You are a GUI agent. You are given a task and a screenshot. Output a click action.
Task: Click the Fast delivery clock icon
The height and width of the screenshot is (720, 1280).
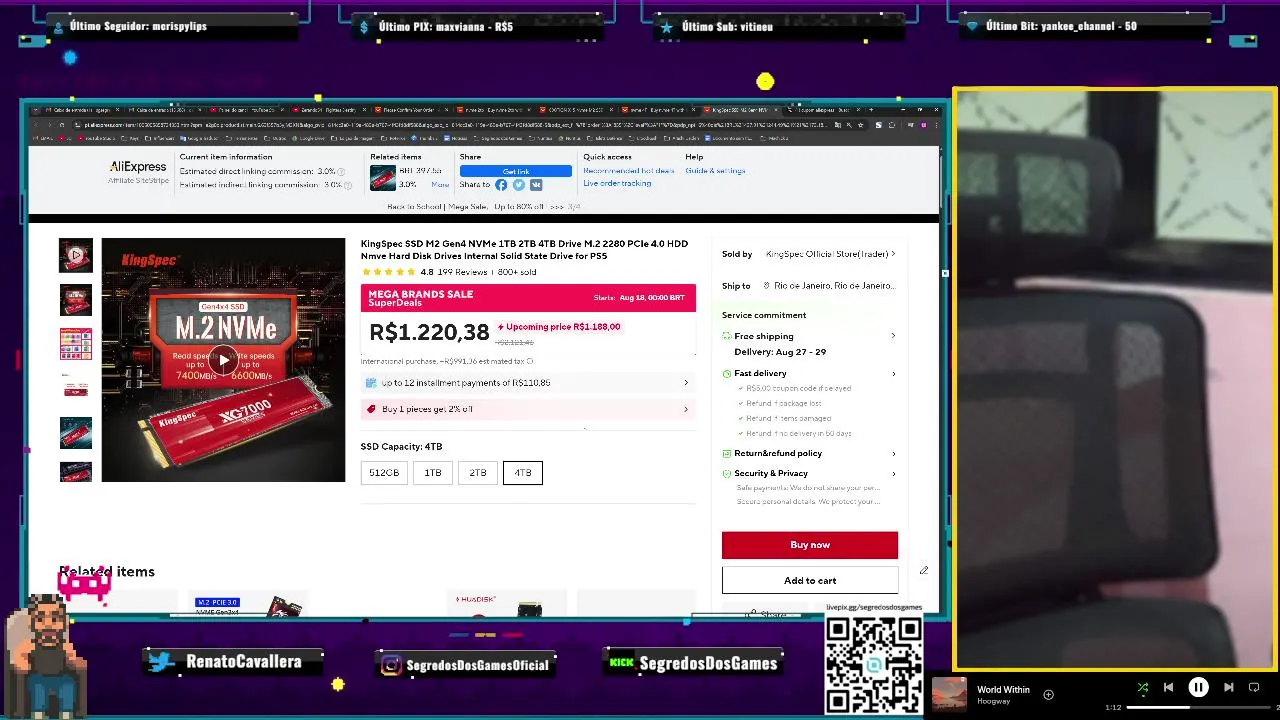[x=727, y=373]
